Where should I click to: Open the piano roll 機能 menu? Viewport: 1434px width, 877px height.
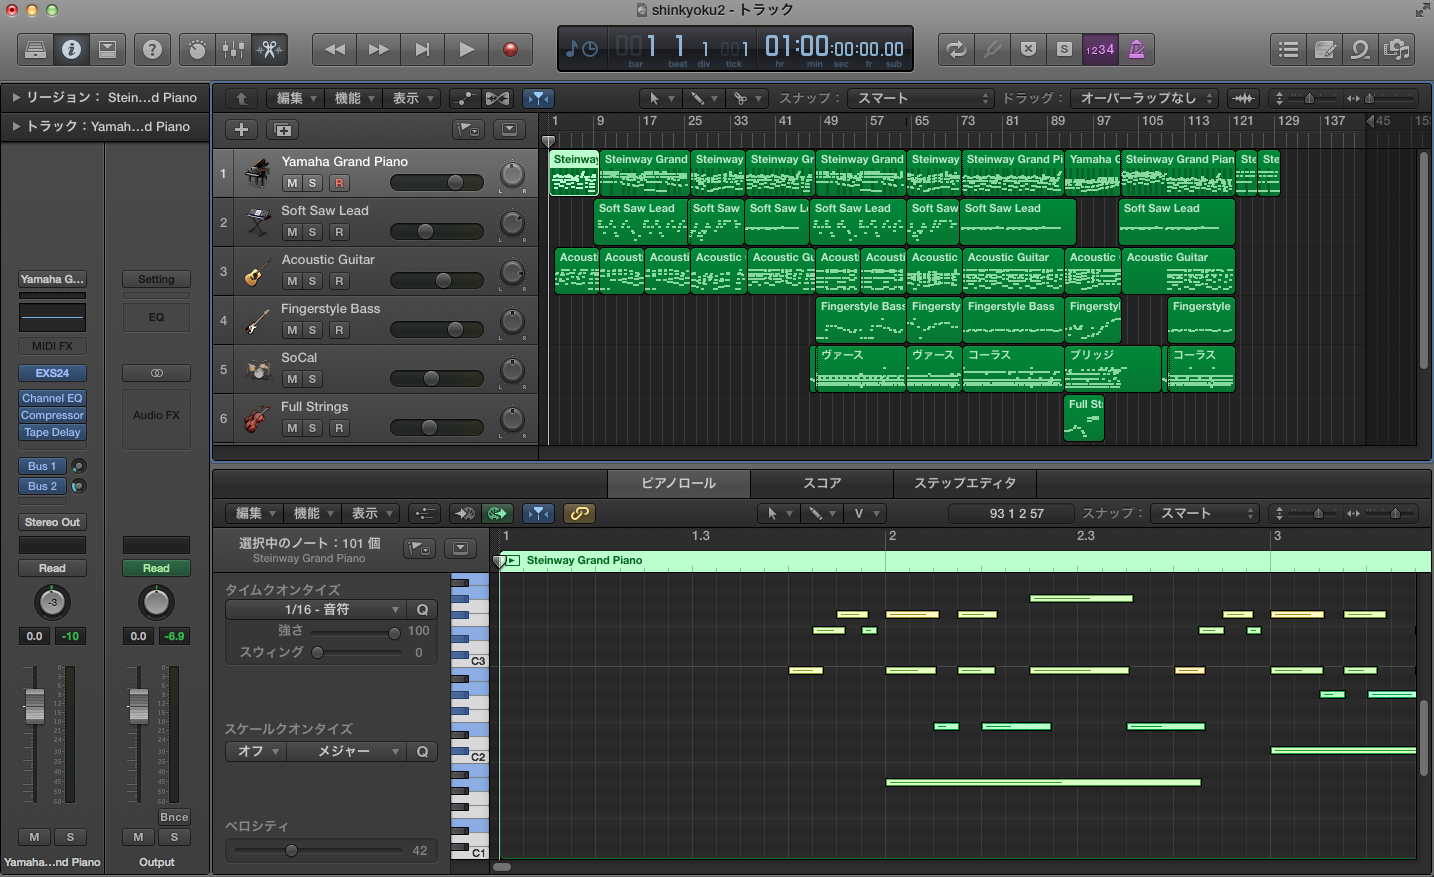pos(314,513)
